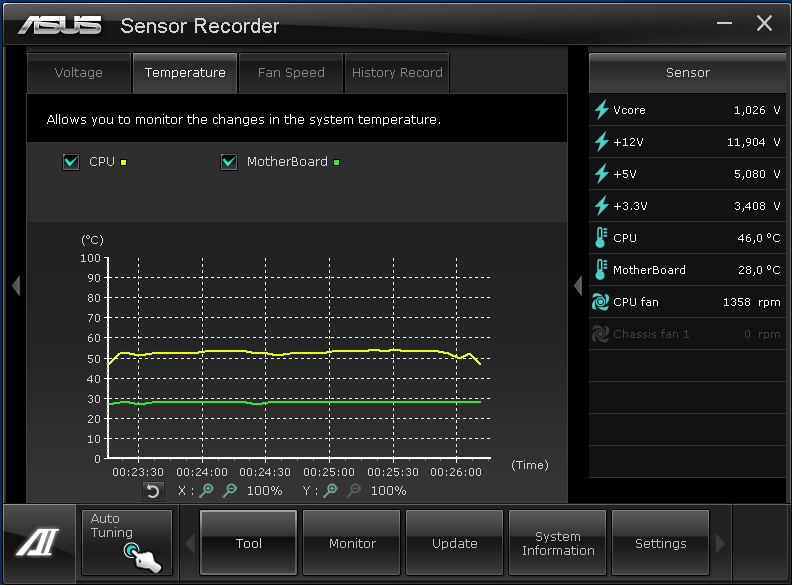
Task: Toggle the CPU temperature checkbox
Action: (71, 162)
